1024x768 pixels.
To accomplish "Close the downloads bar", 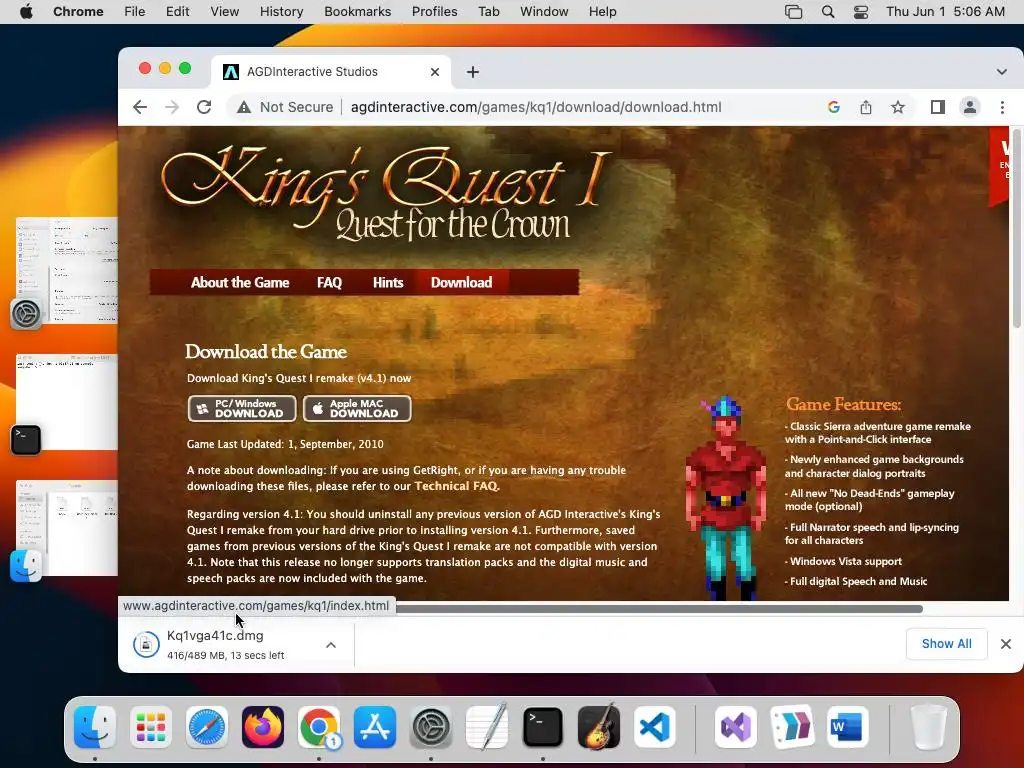I will tap(1006, 644).
